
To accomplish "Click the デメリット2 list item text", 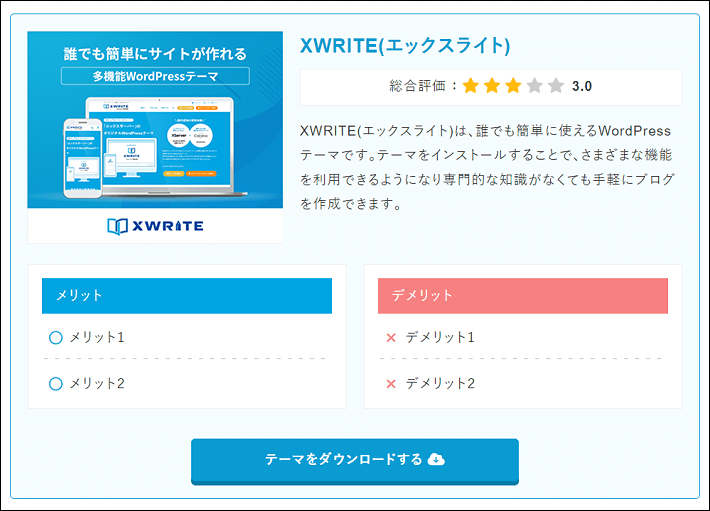I will click(440, 384).
